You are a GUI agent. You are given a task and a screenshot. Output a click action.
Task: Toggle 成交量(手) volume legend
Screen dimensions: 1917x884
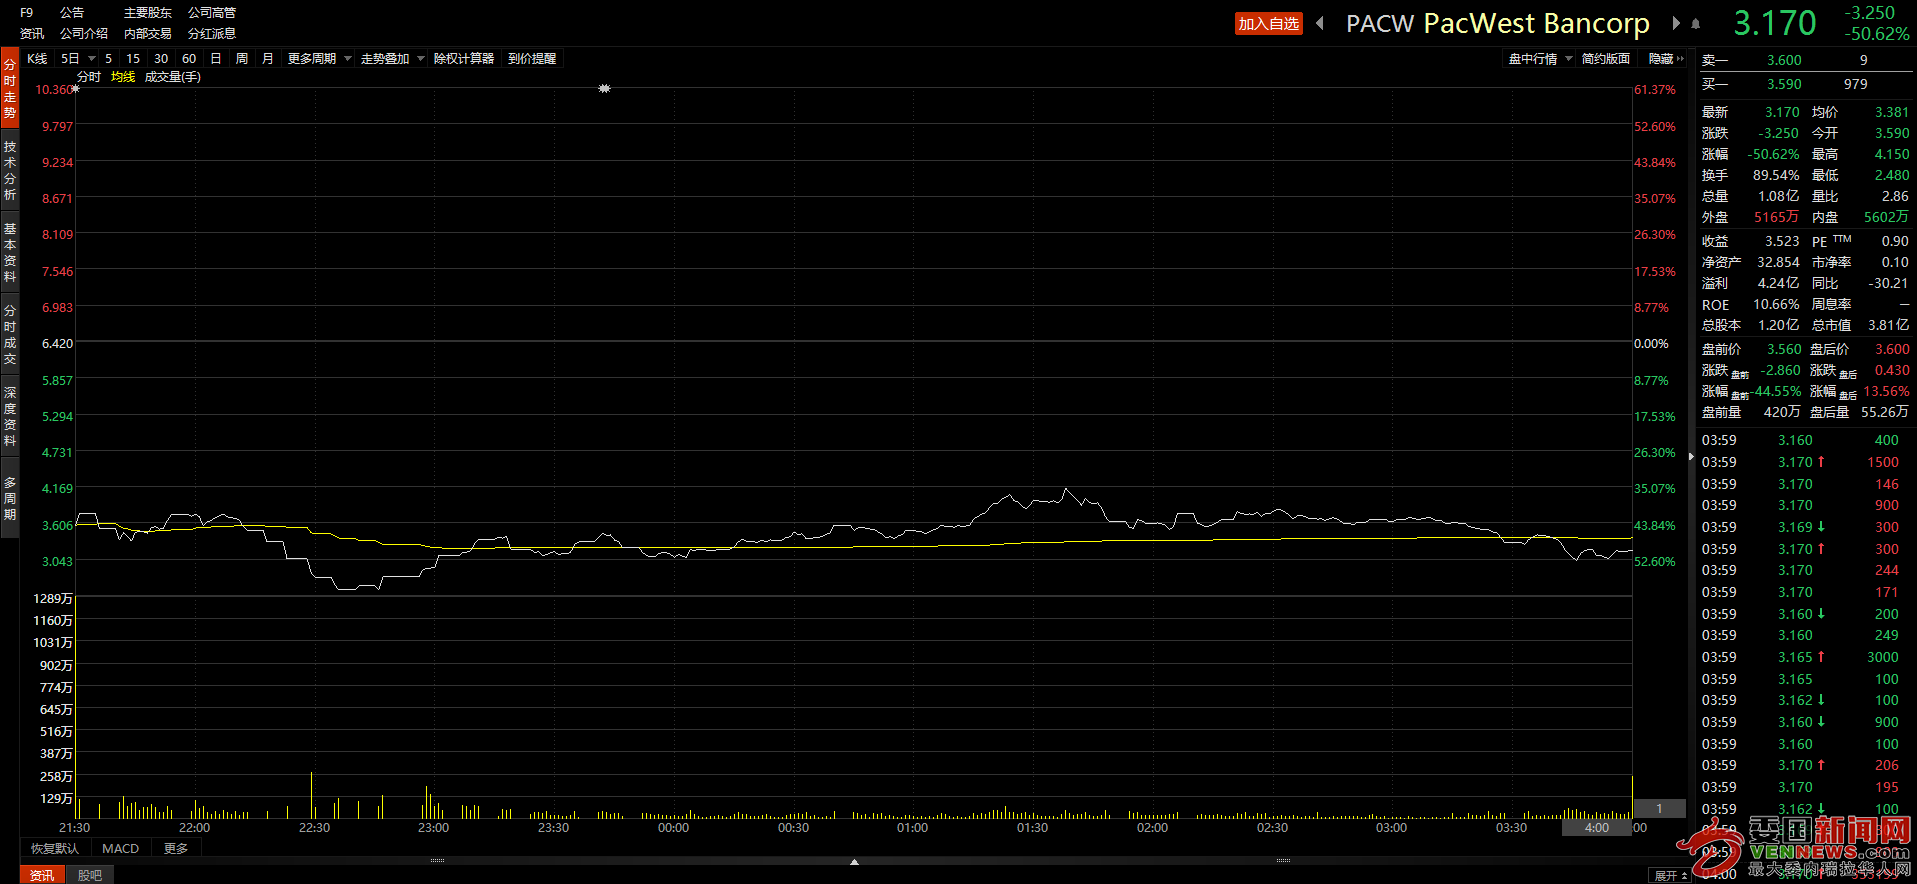point(173,77)
